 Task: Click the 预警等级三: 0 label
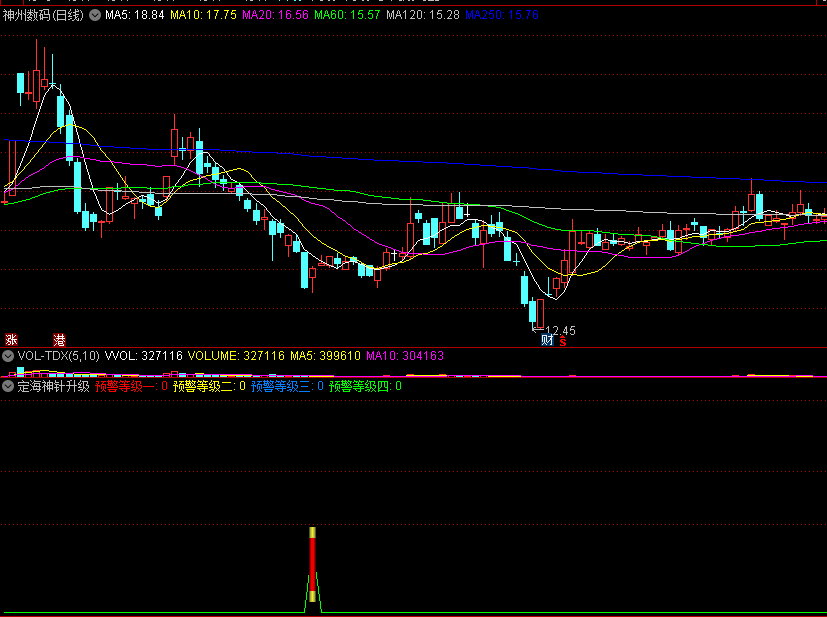coord(287,387)
